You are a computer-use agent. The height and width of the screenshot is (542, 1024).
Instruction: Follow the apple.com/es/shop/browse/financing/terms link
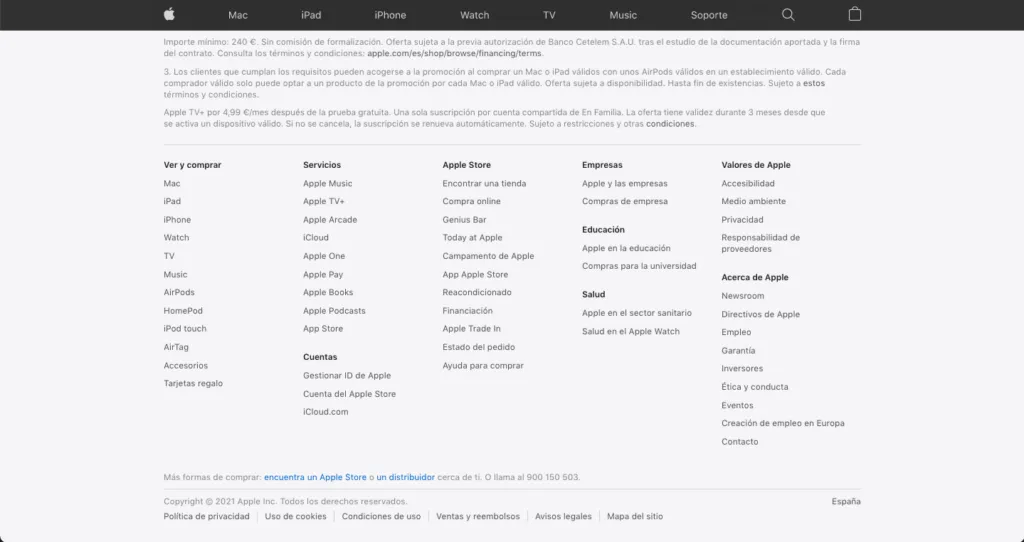[x=454, y=54]
